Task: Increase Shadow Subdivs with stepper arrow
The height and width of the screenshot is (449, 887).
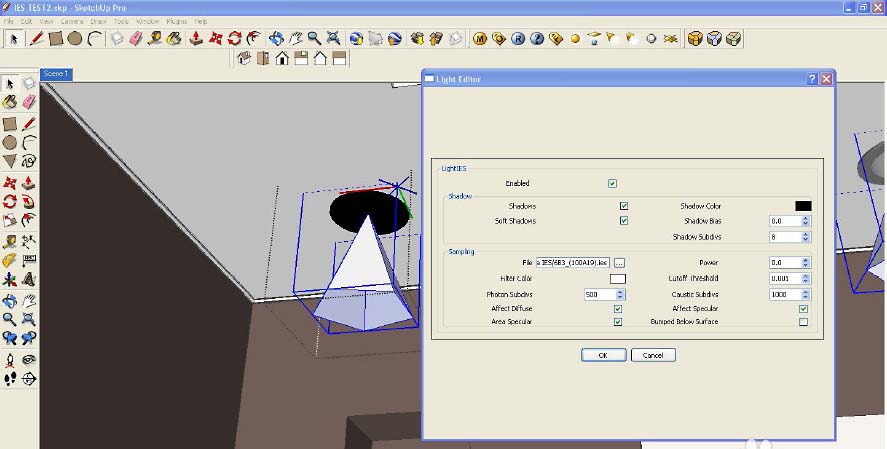Action: pos(806,234)
